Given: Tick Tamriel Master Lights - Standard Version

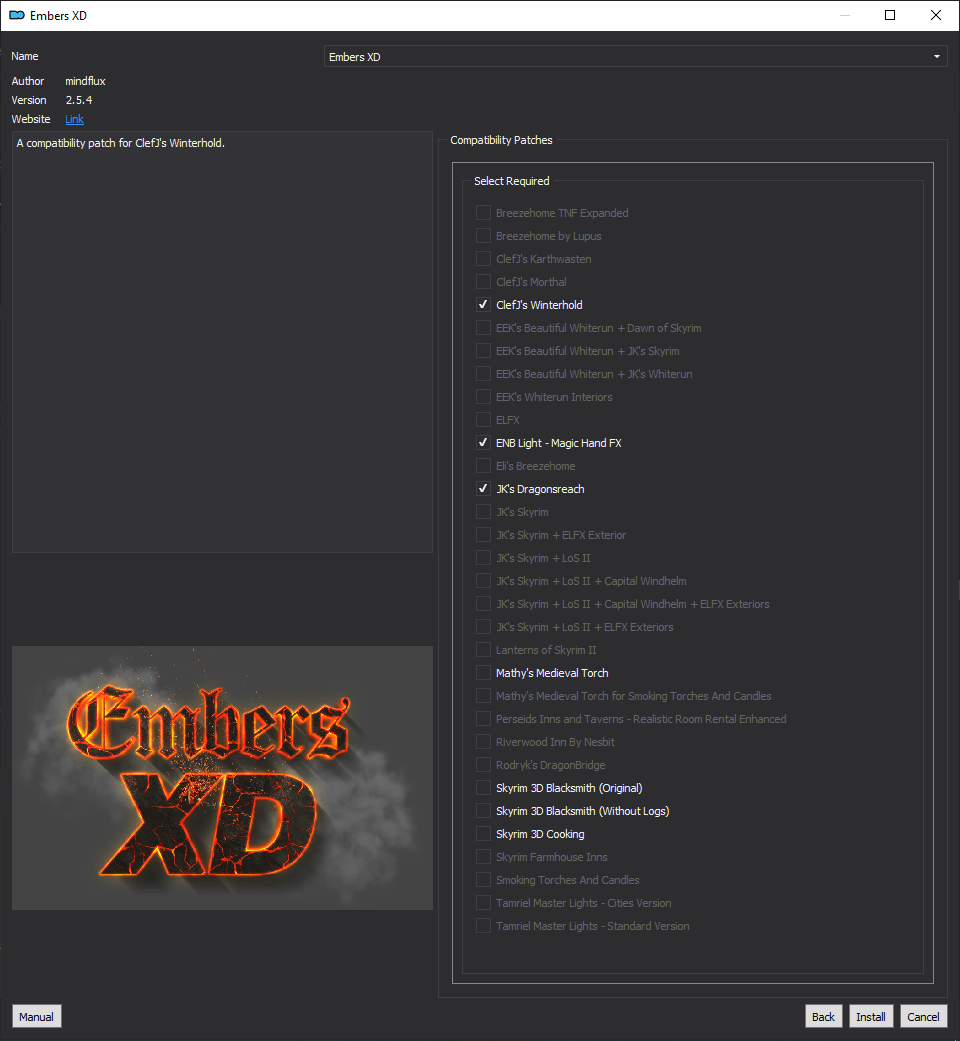Looking at the screenshot, I should coord(483,926).
